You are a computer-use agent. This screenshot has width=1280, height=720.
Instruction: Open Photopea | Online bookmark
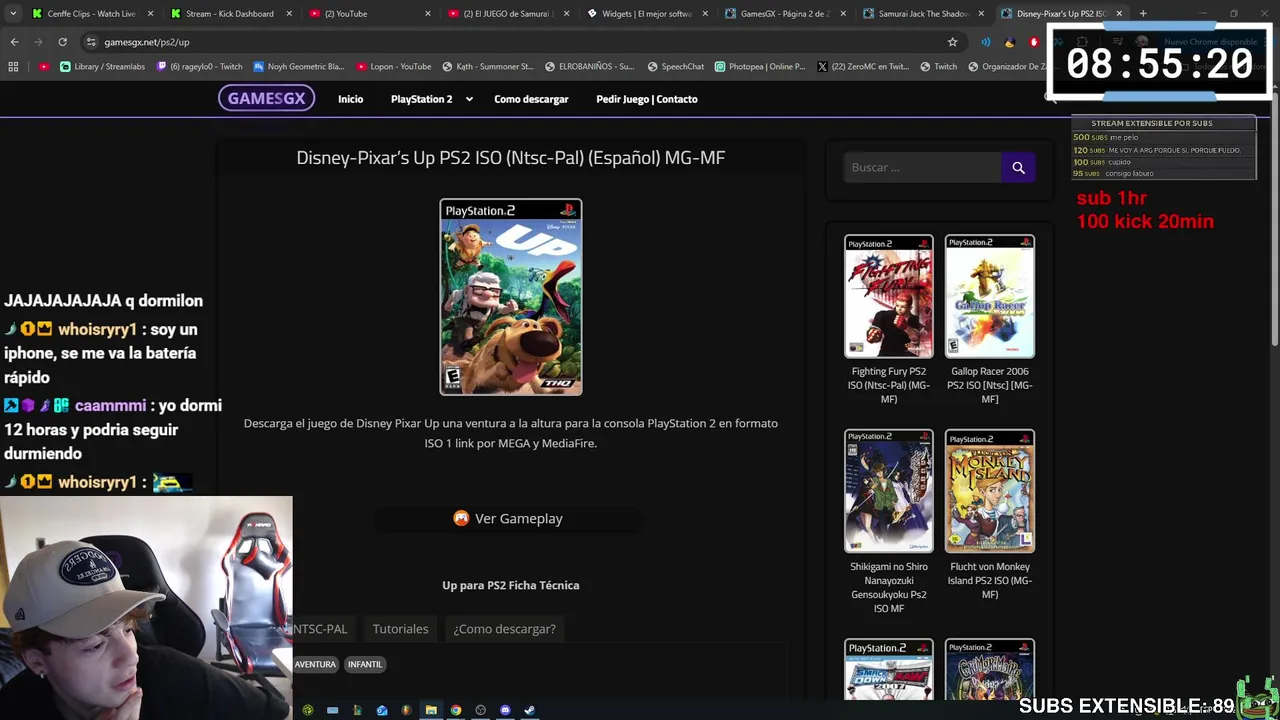click(x=760, y=66)
